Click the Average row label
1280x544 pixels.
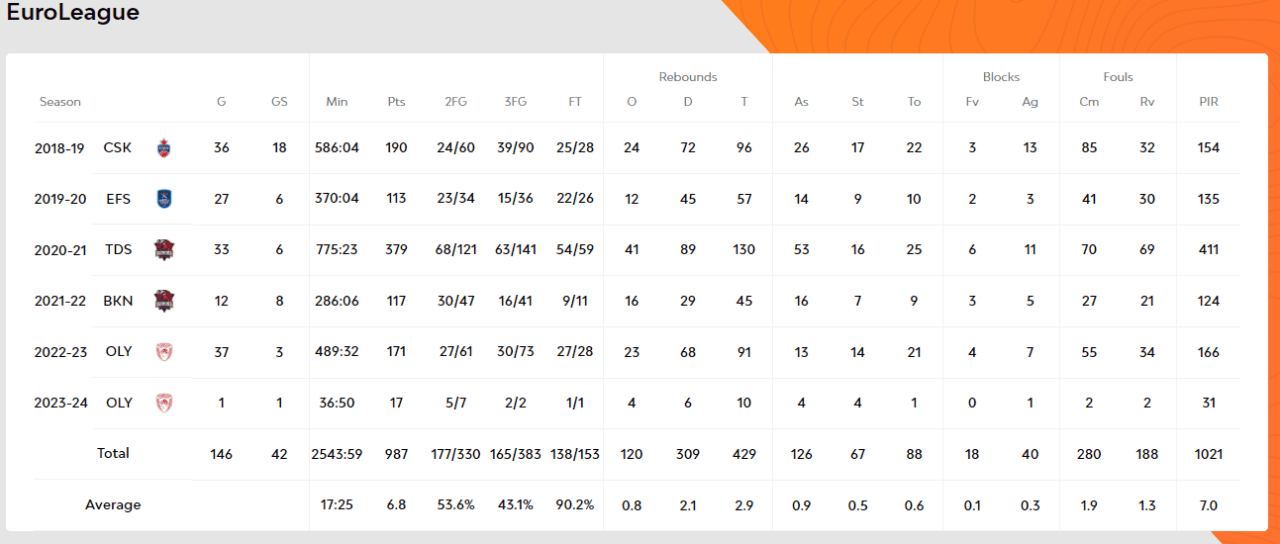113,505
